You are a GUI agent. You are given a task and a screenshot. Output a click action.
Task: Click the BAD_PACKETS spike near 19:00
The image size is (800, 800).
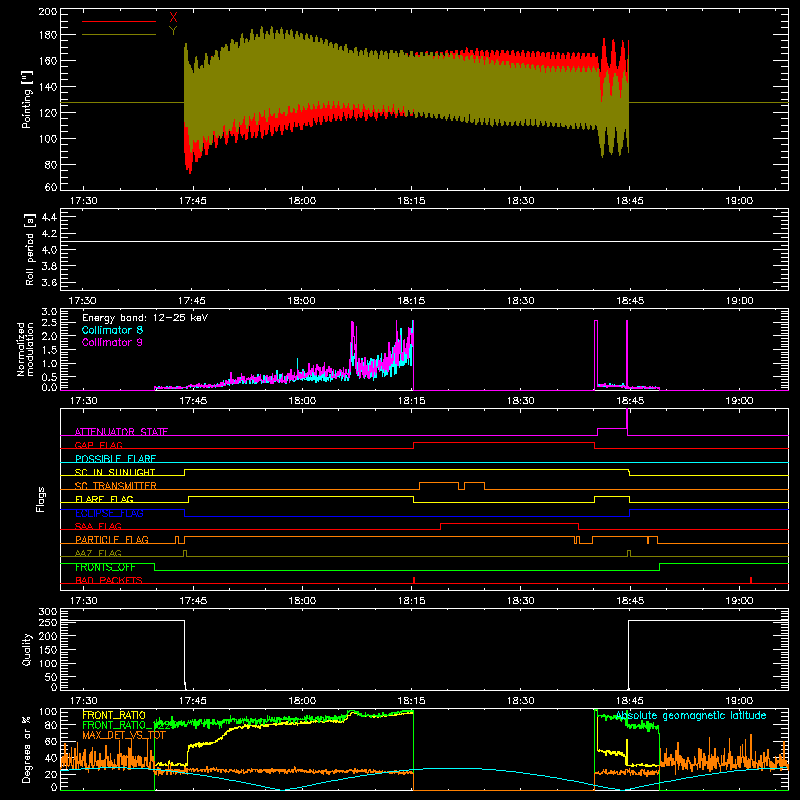point(751,580)
